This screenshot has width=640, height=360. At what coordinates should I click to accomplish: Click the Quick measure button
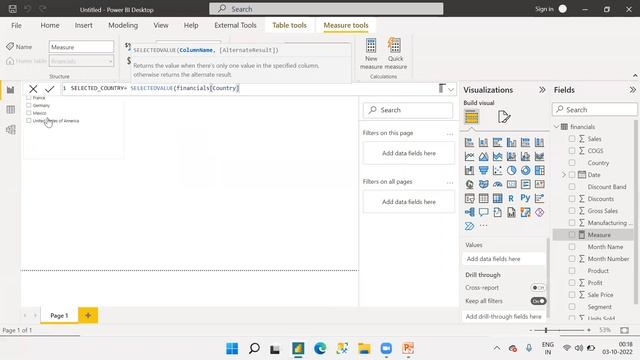(x=395, y=54)
